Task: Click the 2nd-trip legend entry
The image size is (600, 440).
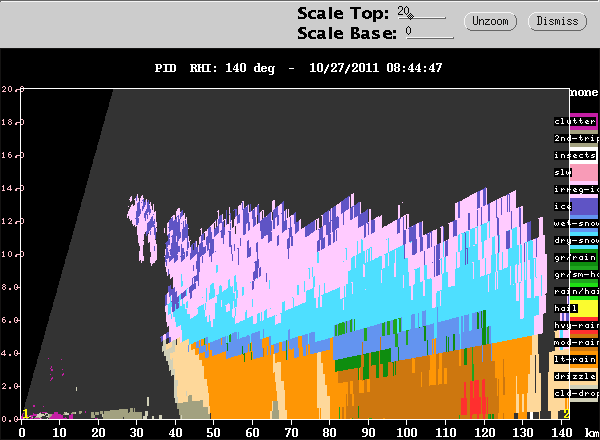Action: pos(575,138)
